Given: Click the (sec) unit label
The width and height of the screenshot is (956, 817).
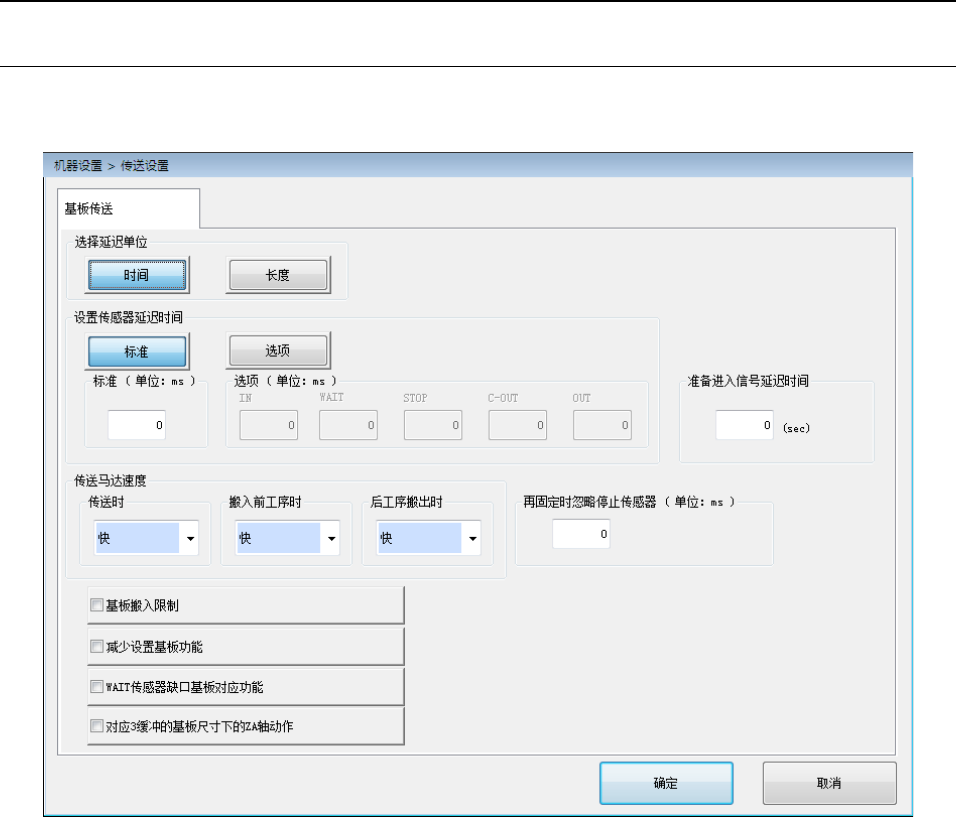Looking at the screenshot, I should click(796, 428).
